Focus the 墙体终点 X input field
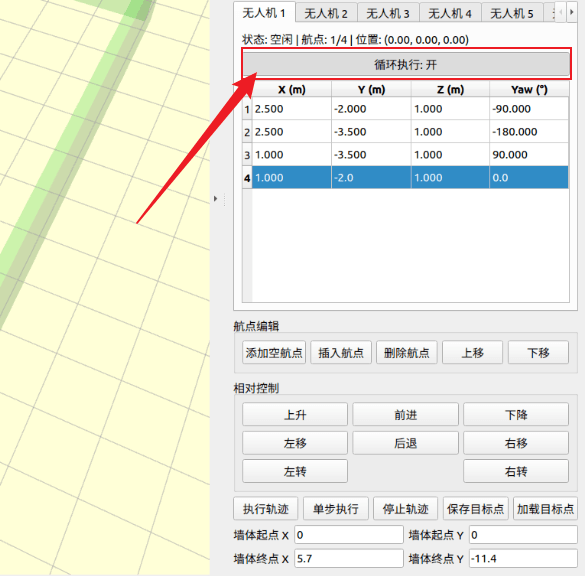585x576 pixels. (x=349, y=558)
